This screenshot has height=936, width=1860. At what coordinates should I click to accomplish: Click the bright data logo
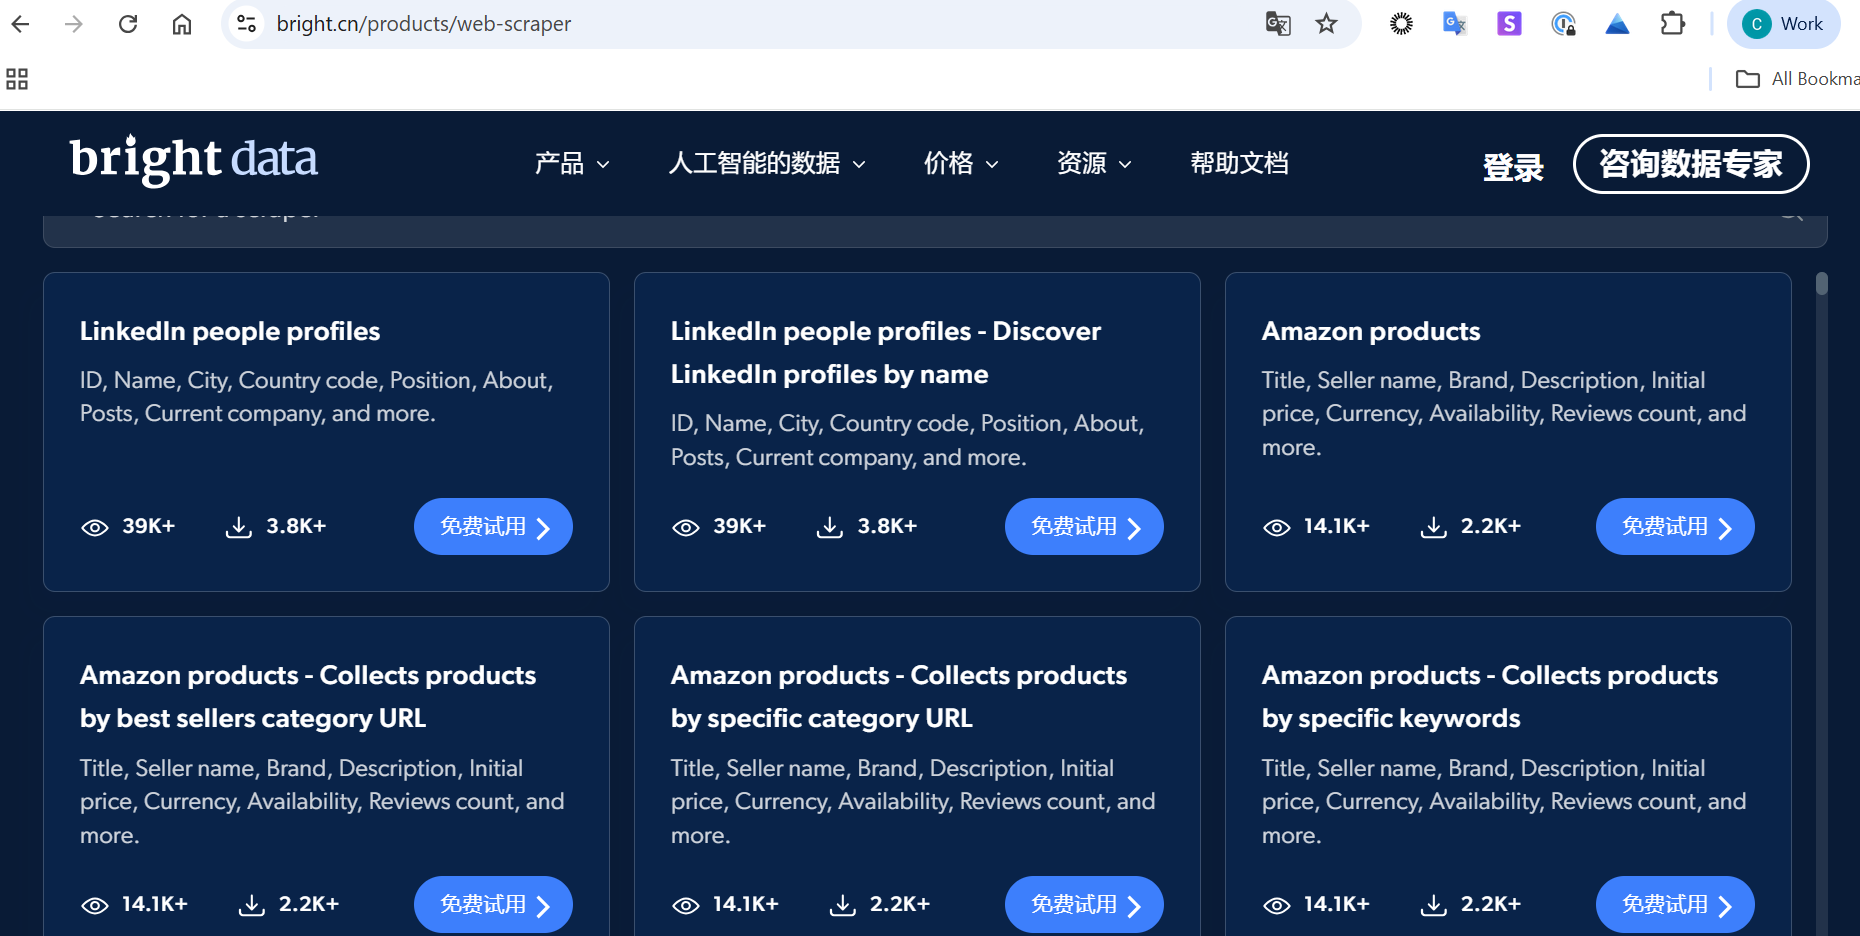point(194,160)
